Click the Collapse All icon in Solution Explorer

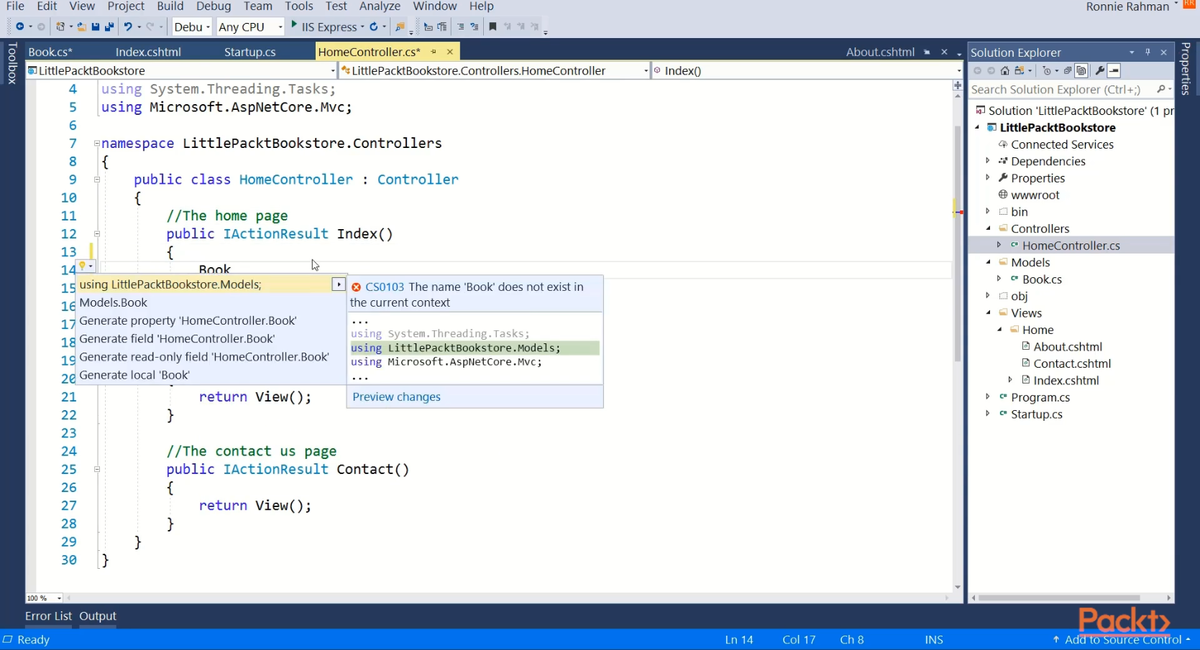click(x=1067, y=71)
